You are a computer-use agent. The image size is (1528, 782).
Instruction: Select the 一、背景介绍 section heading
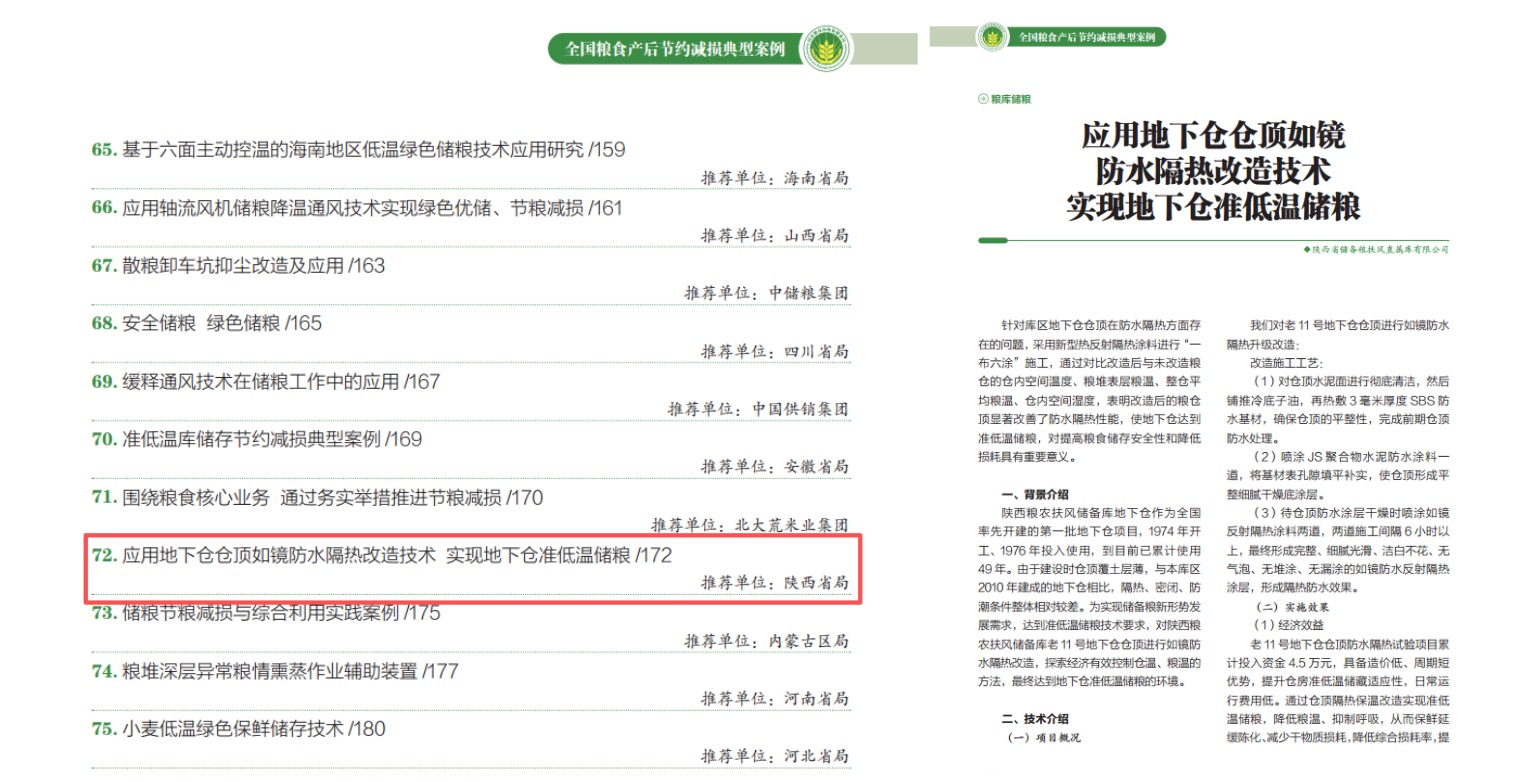tap(1035, 494)
